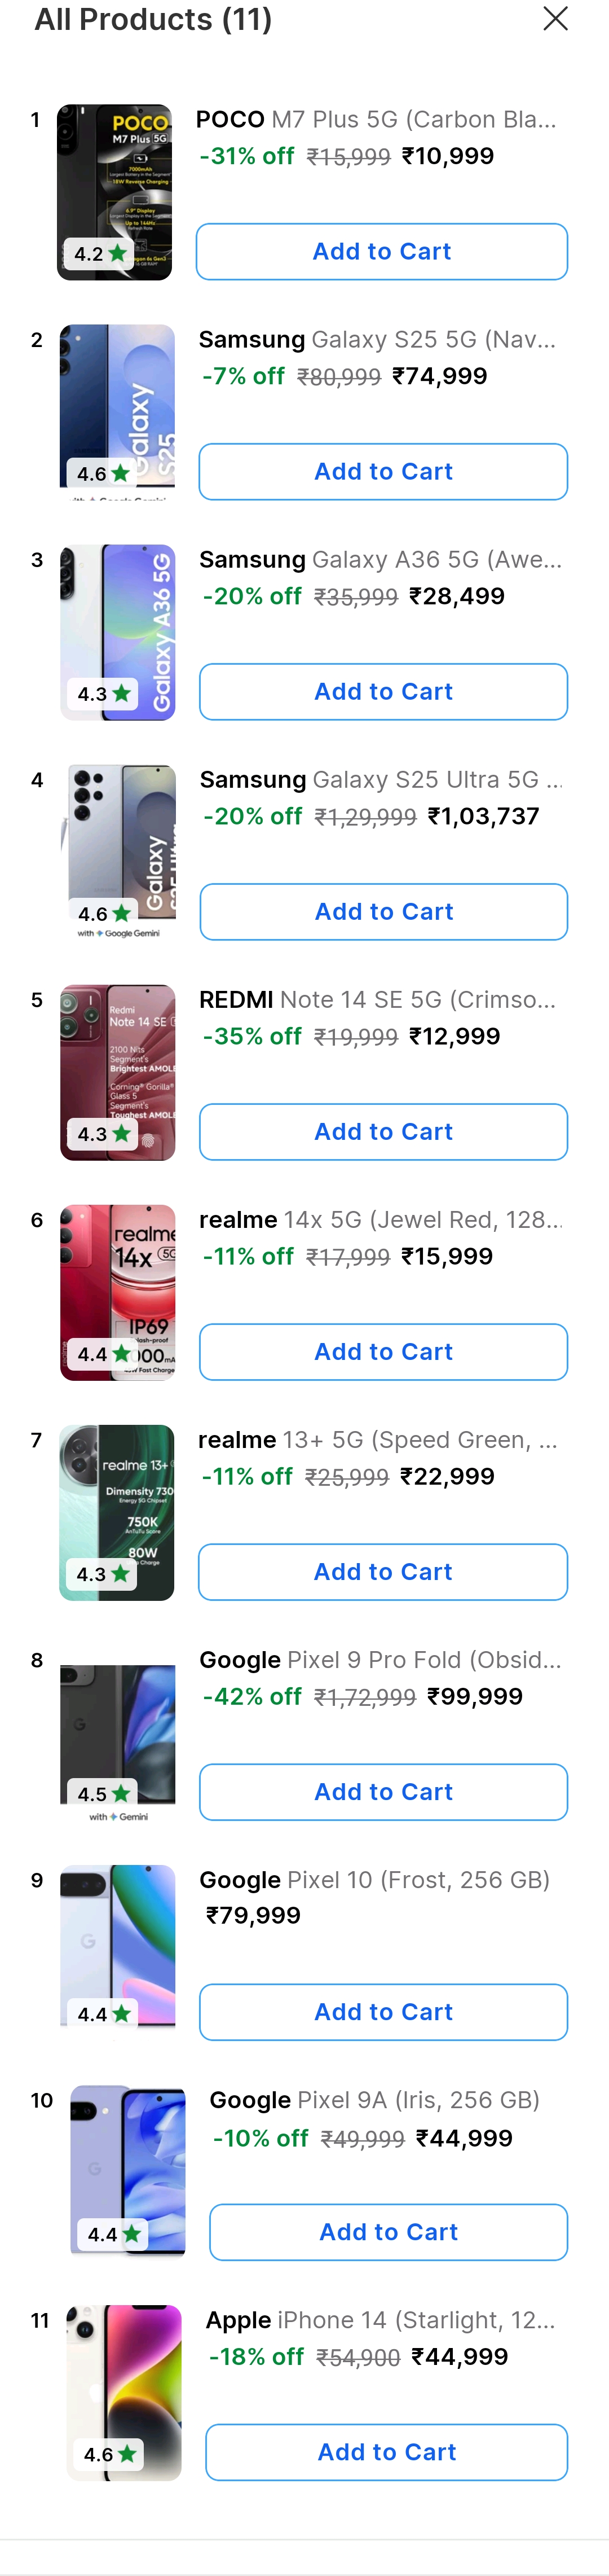Click Samsung Galaxy A36 5G title

[x=380, y=560]
